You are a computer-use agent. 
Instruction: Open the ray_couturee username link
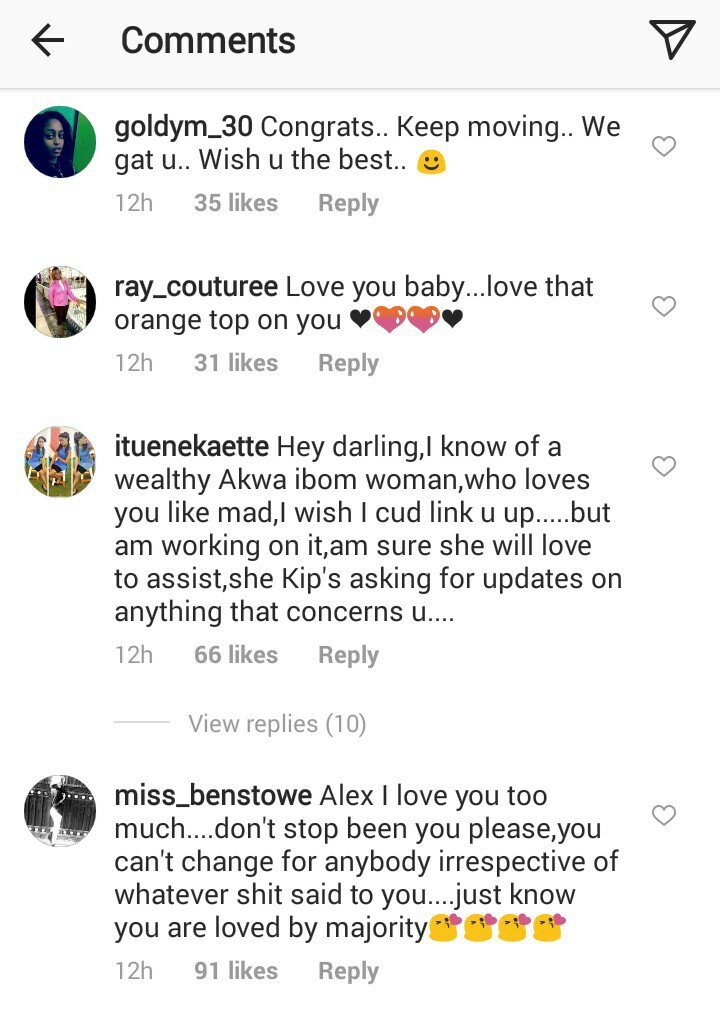[197, 287]
